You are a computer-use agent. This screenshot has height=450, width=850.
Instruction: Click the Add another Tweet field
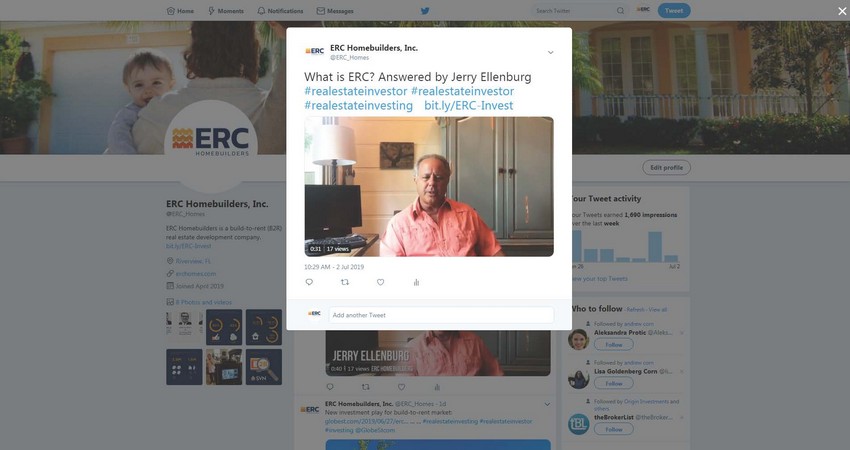tap(441, 315)
